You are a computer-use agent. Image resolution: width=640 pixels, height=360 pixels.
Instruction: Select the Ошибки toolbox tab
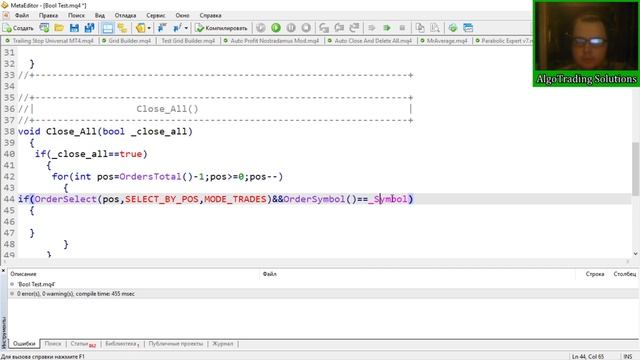click(x=24, y=344)
